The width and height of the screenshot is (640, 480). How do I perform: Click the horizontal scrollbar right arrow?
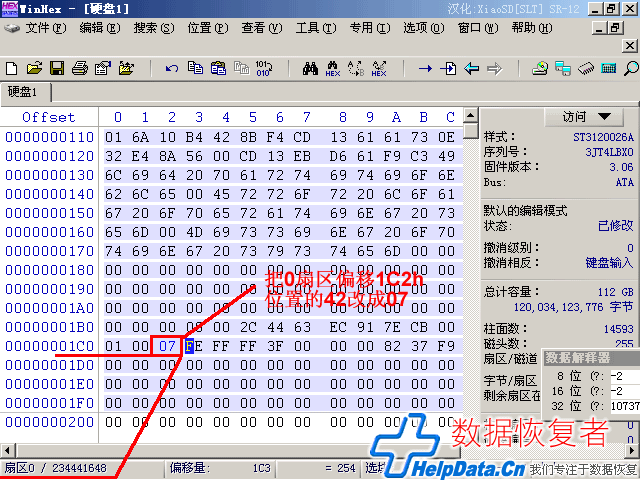click(633, 451)
